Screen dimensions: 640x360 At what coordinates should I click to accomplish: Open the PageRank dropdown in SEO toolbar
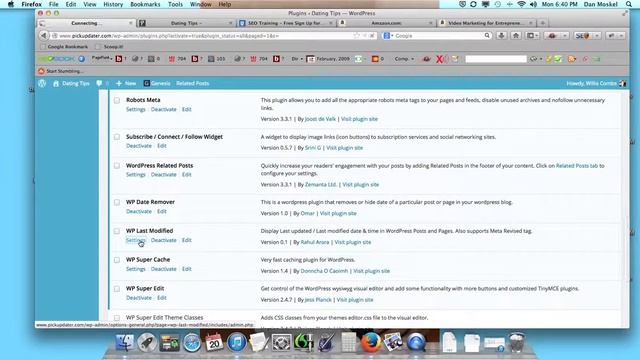(102, 58)
